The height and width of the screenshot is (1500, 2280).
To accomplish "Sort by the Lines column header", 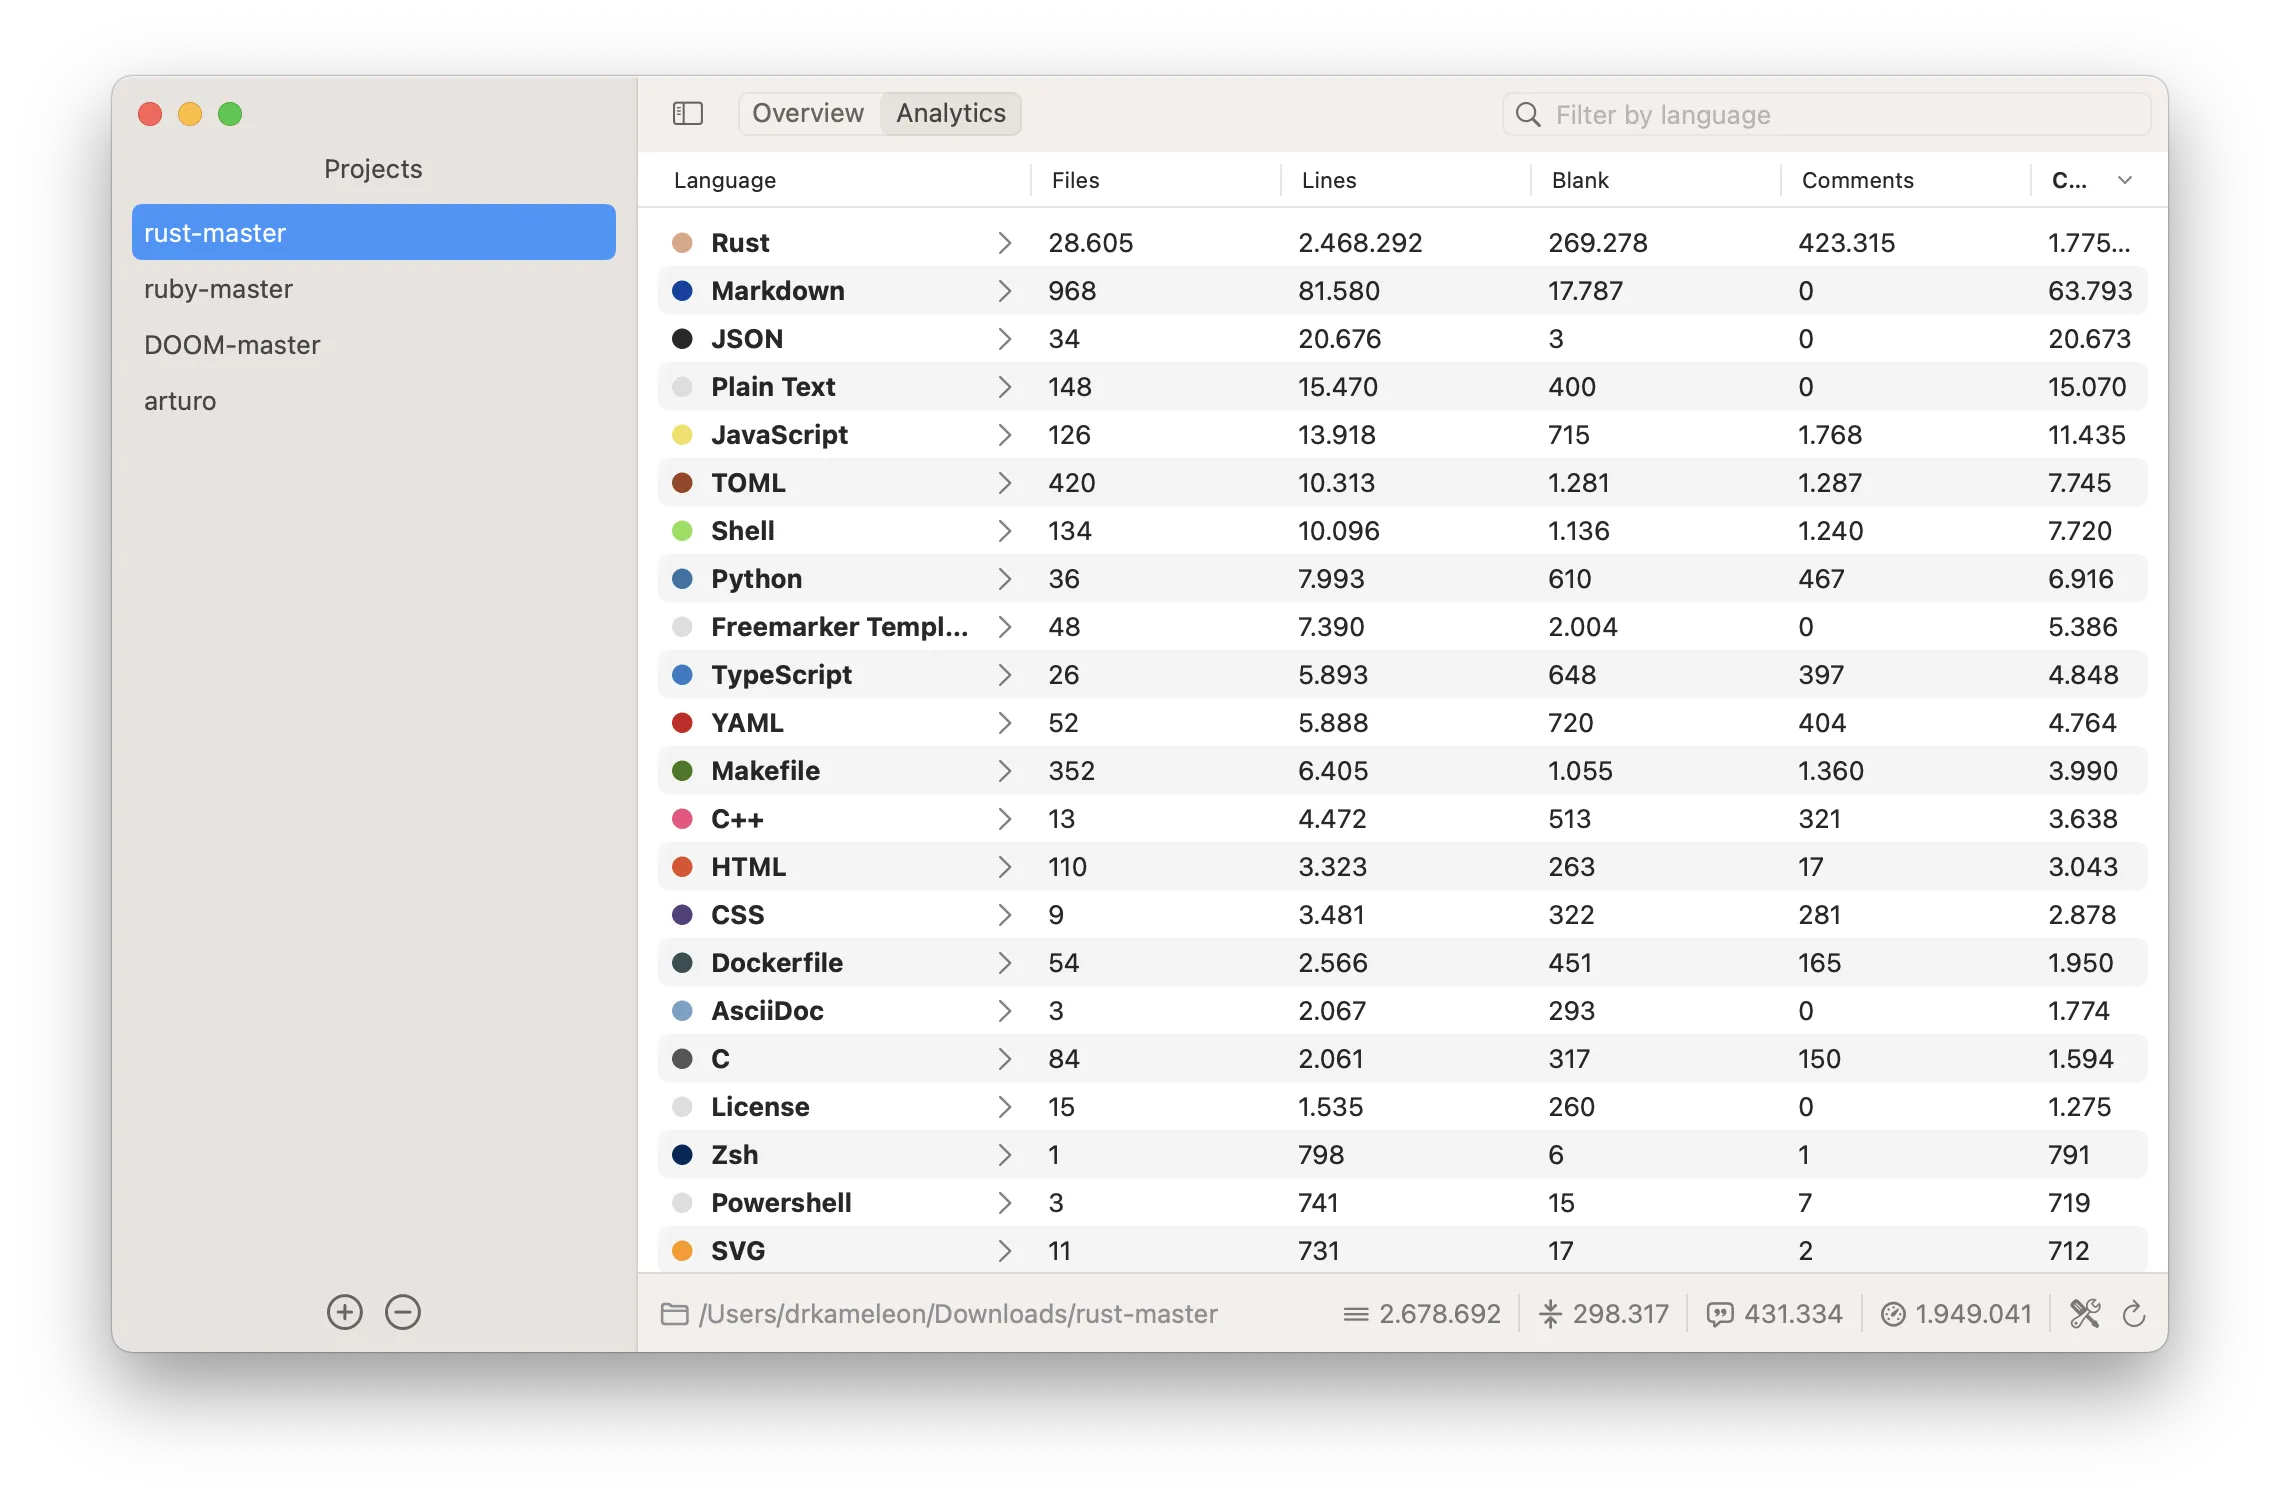I will 1329,180.
